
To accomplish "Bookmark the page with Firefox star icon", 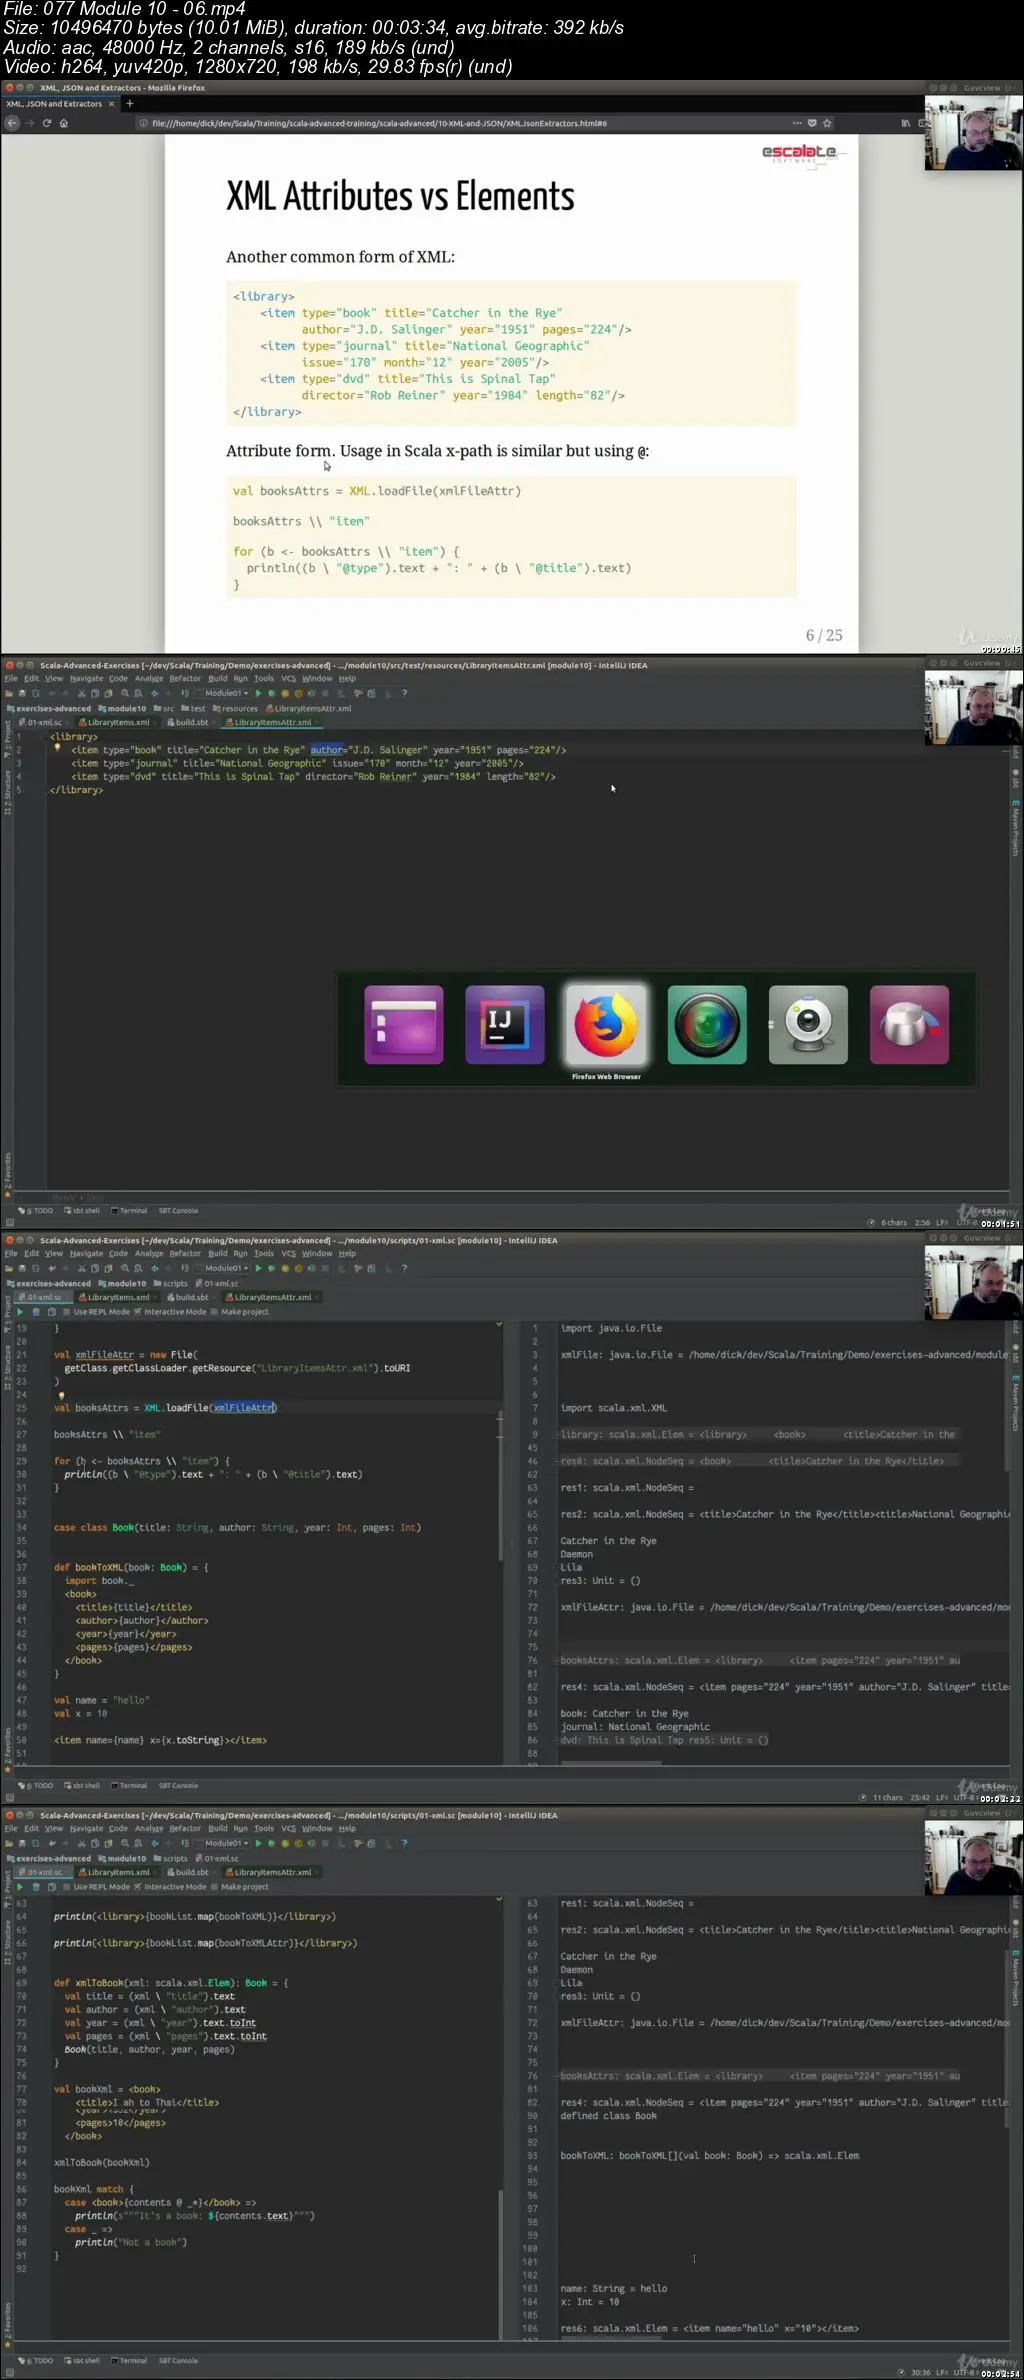I will pyautogui.click(x=828, y=123).
